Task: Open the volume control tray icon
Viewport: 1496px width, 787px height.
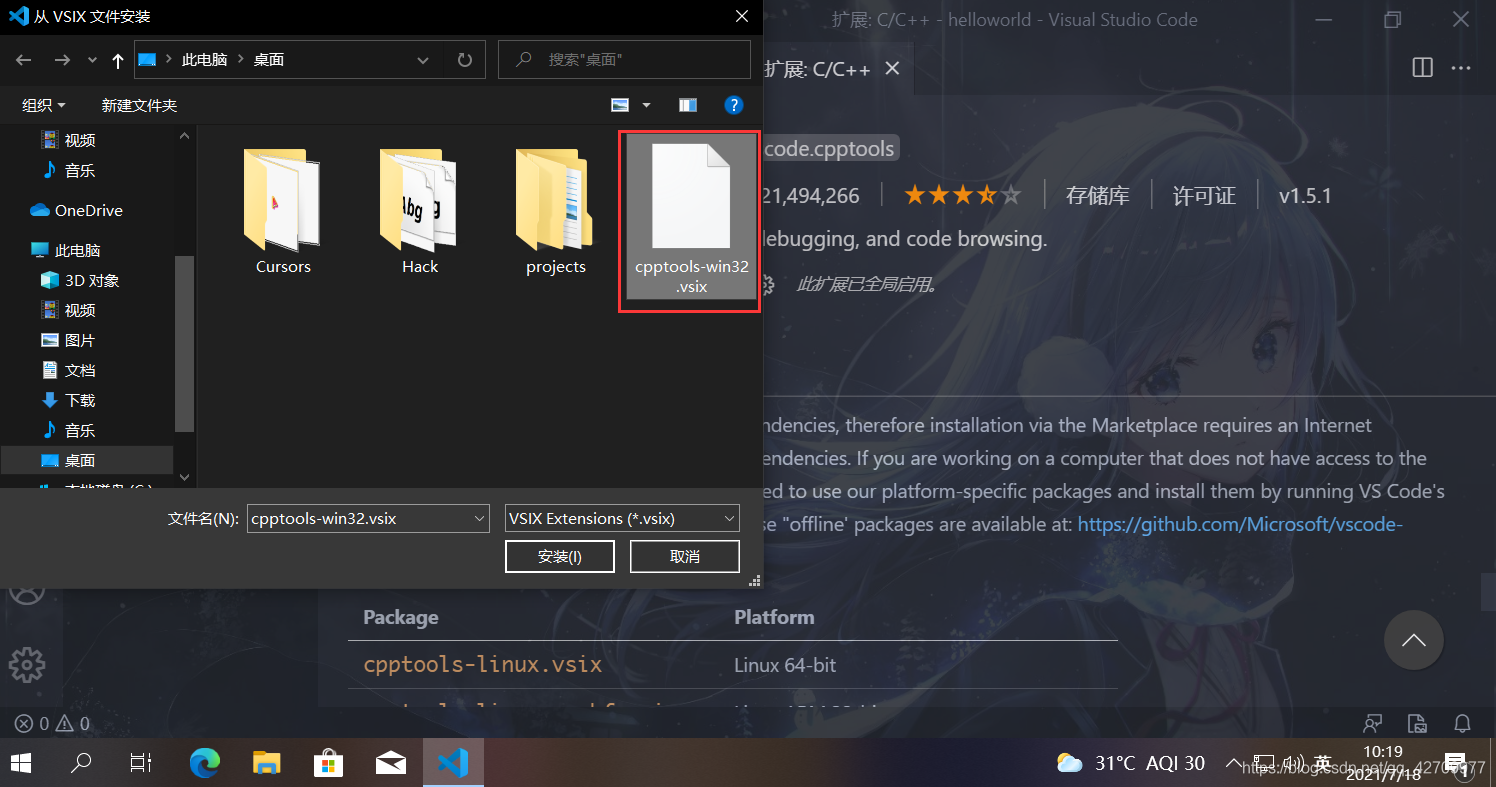Action: tap(1292, 763)
